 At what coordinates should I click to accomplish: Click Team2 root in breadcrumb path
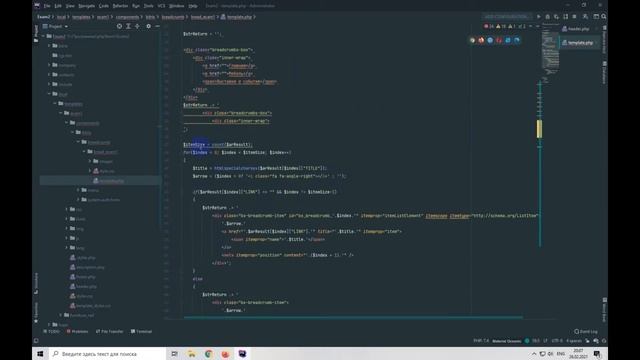pos(44,17)
